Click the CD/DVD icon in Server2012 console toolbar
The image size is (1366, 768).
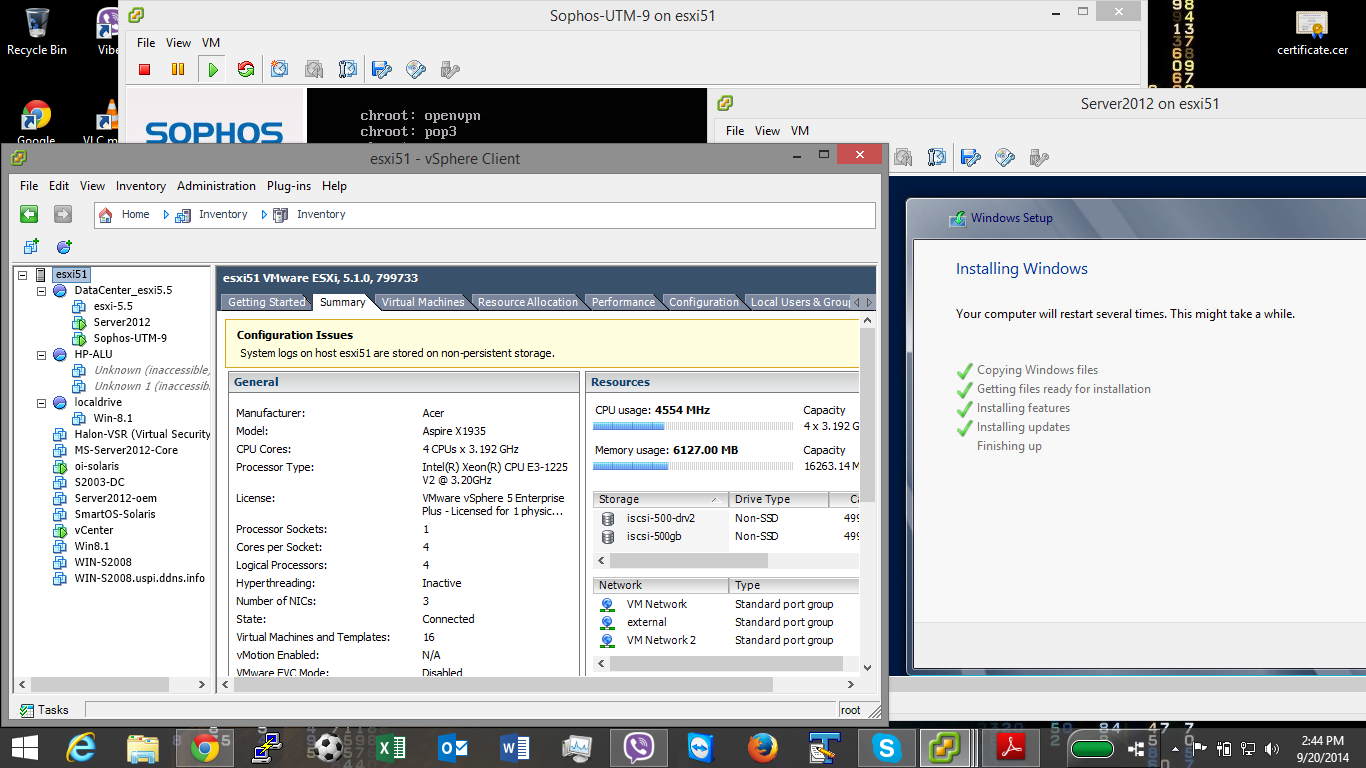1005,157
